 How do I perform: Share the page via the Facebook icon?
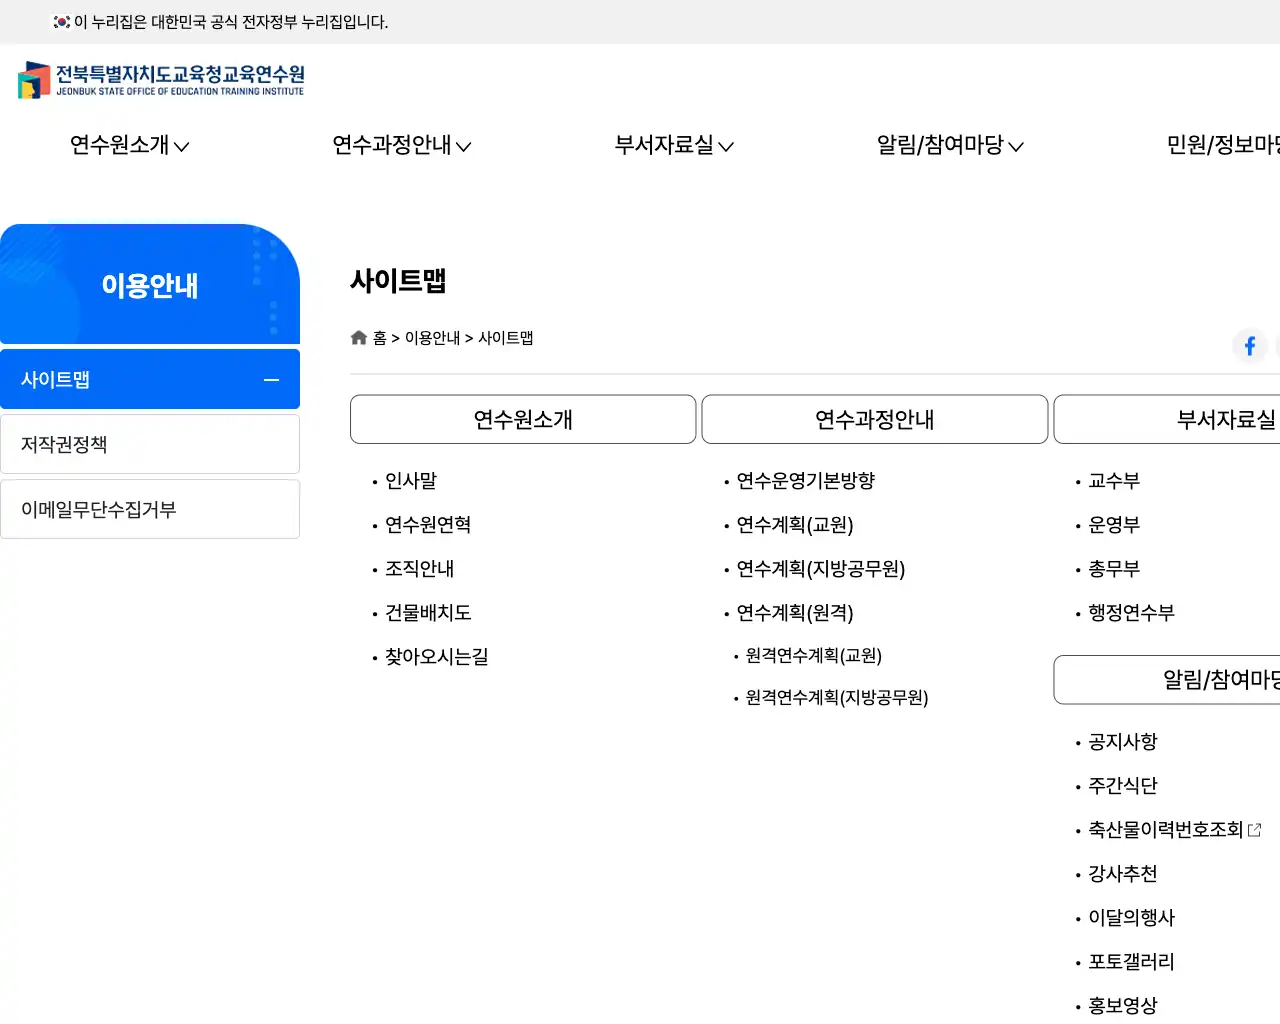point(1249,346)
